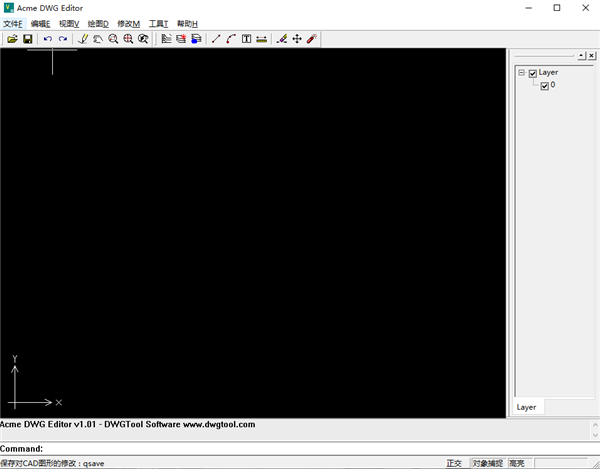Toggle the root Layer checkbox
Image resolution: width=600 pixels, height=469 pixels.
point(533,73)
